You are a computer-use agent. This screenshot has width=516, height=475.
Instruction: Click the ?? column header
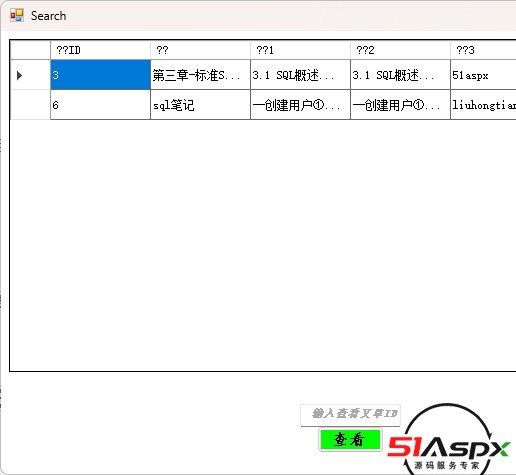(200, 50)
